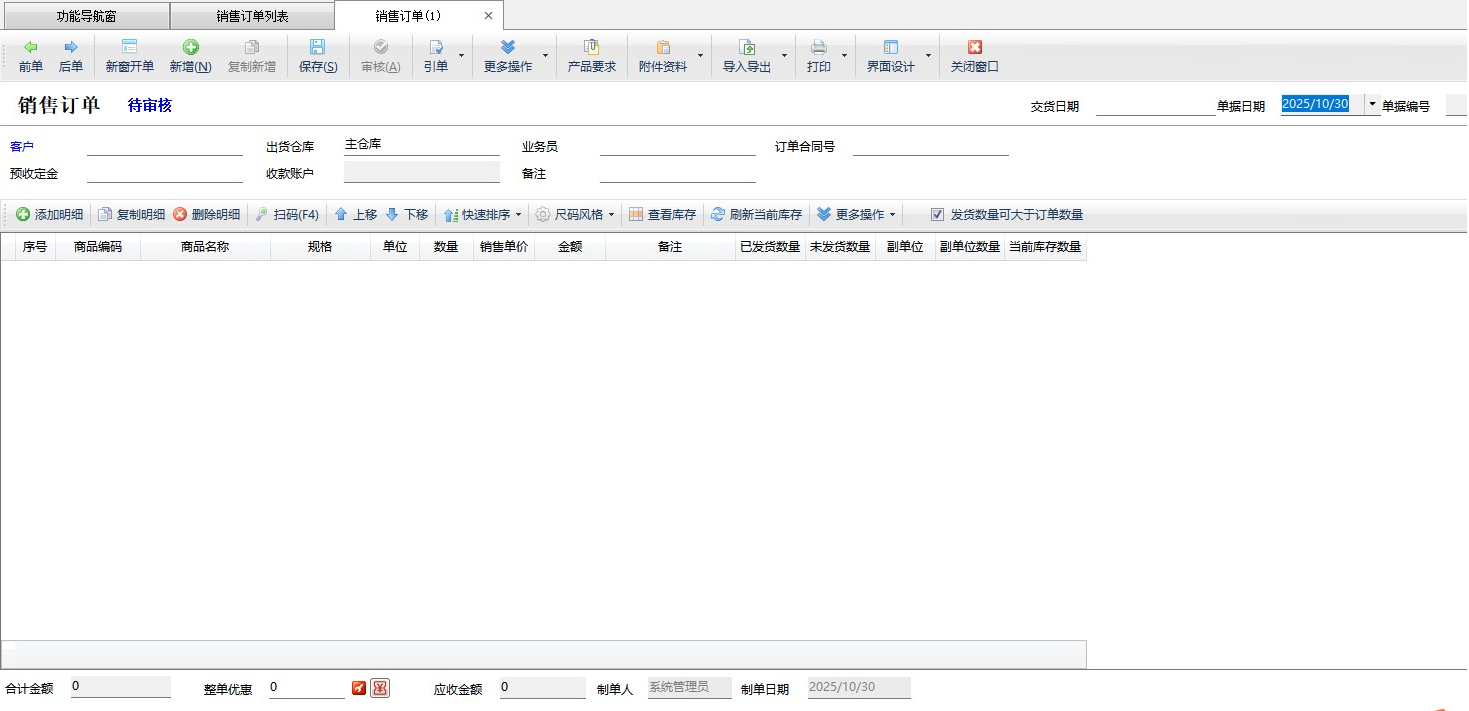Go to next order with 后单 arrow
1469x711 pixels.
[x=71, y=56]
